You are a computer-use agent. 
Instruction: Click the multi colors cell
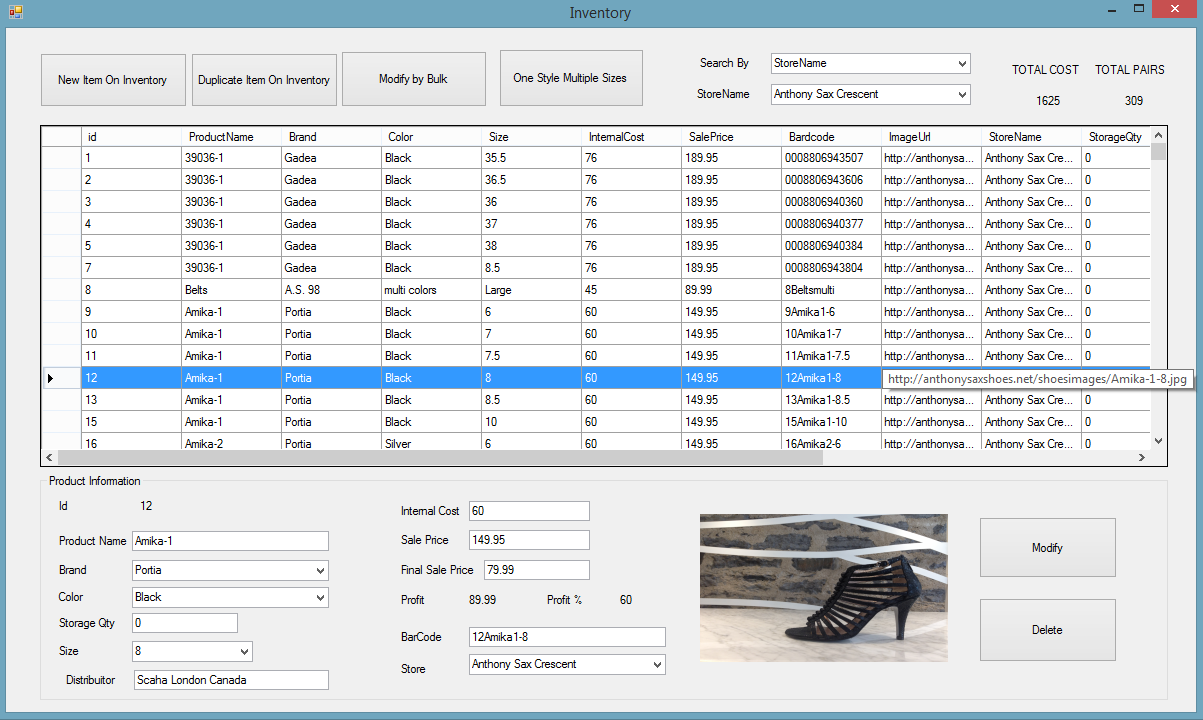click(x=431, y=290)
